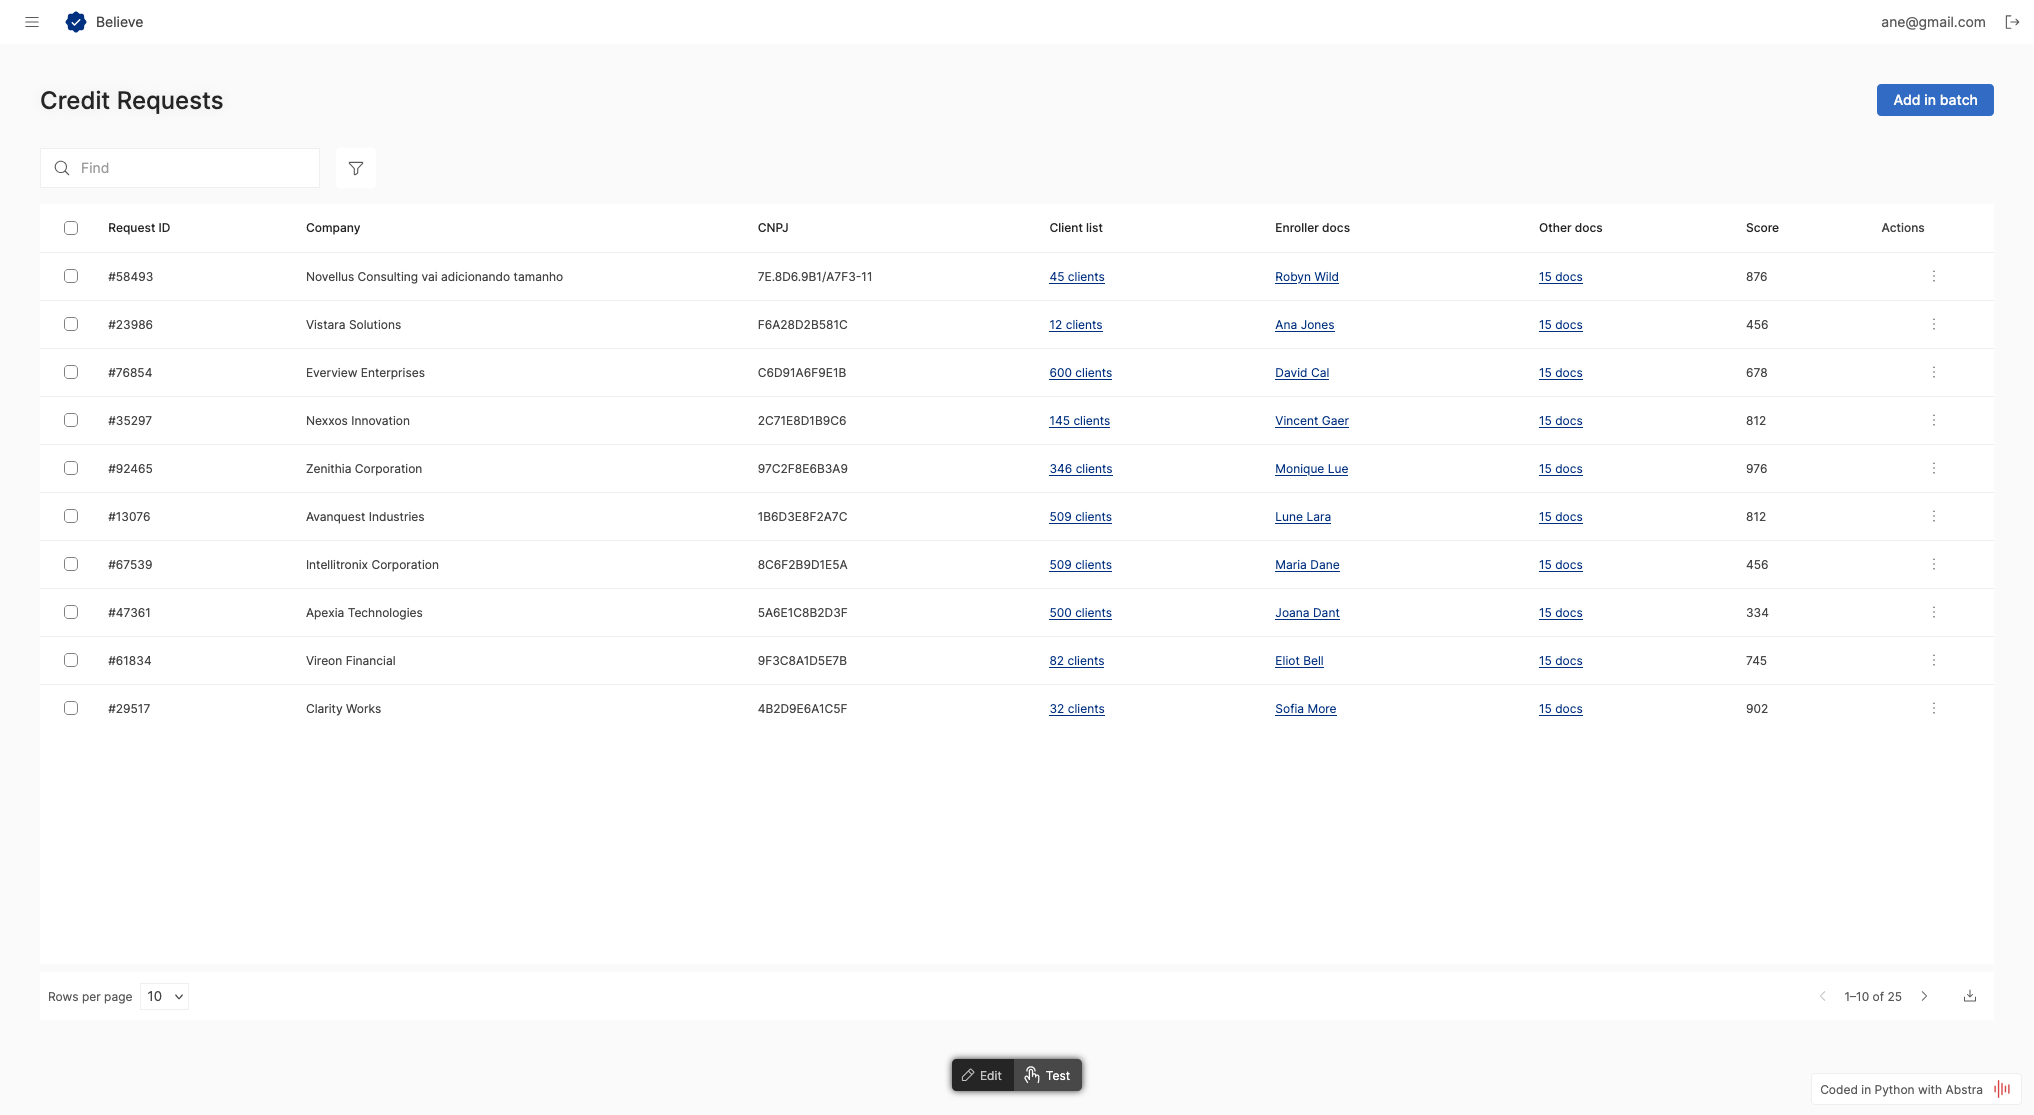Check the box for request #29517

71,708
